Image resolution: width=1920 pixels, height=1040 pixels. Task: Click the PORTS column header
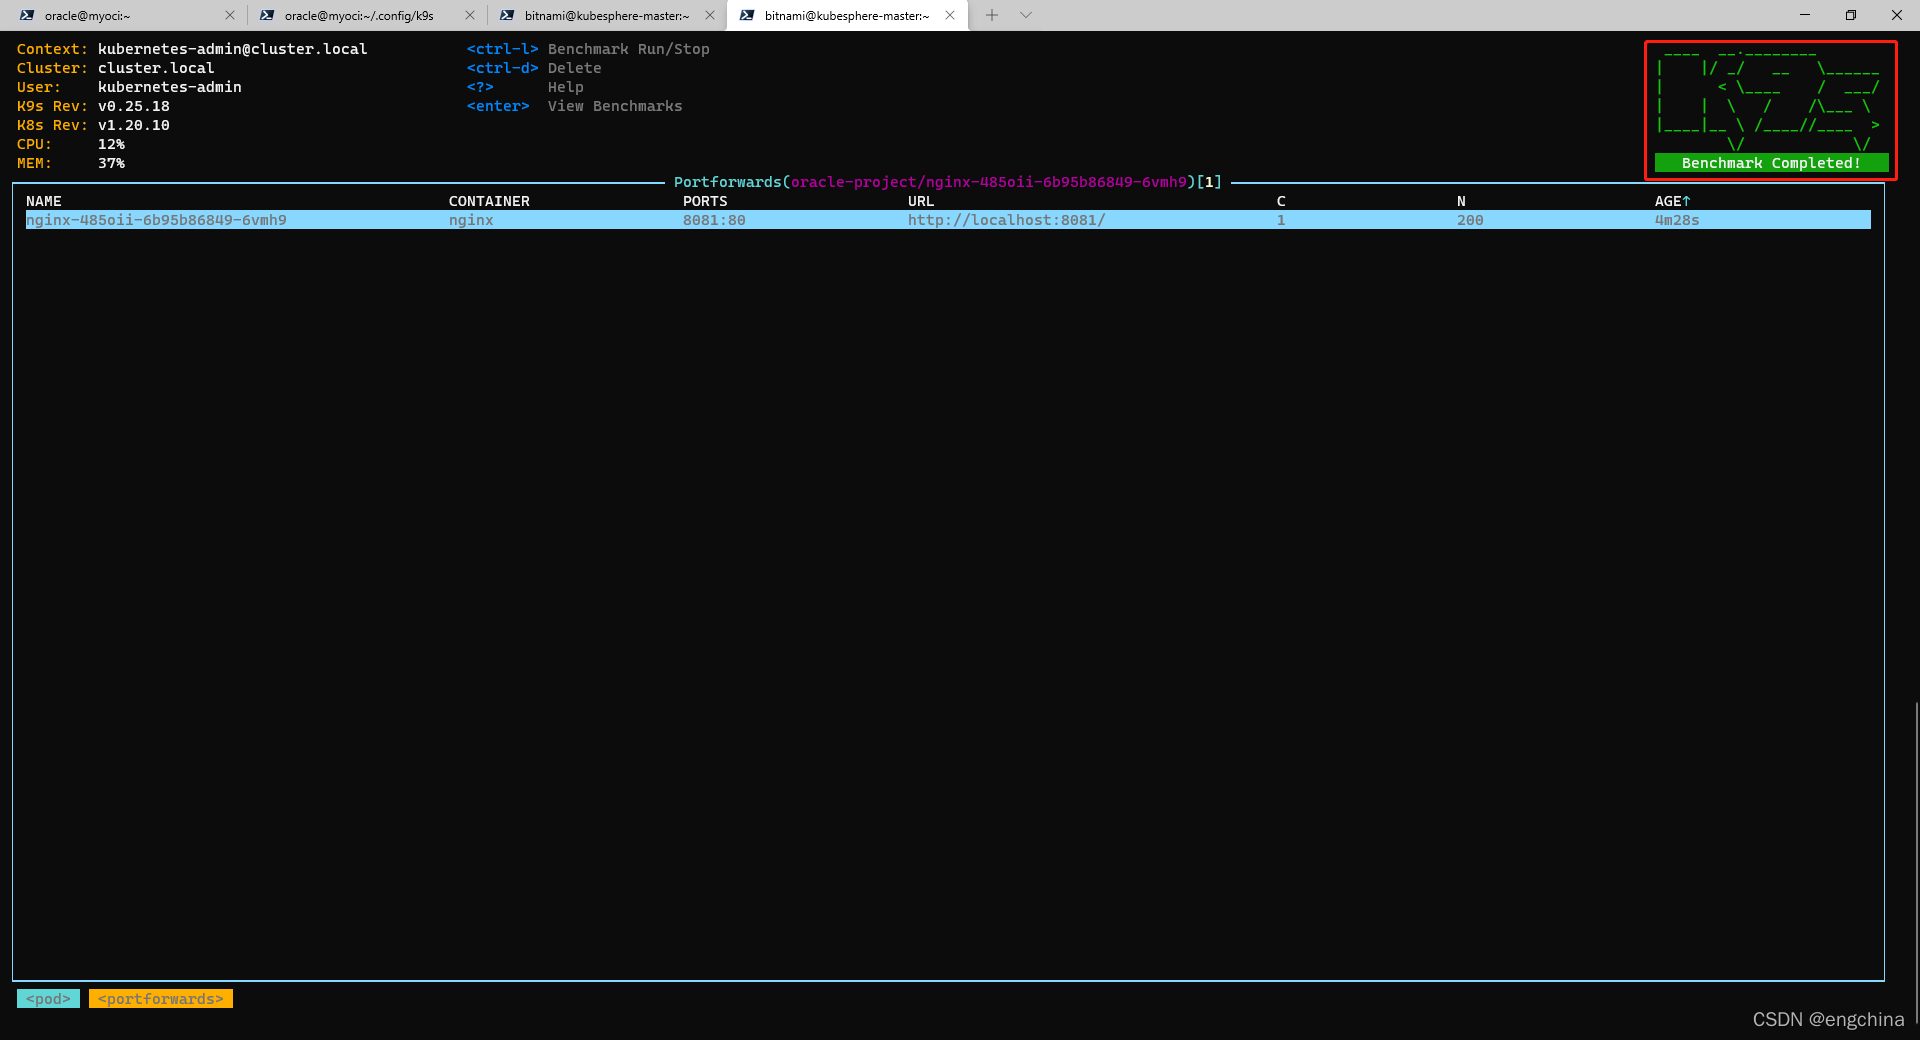pos(705,201)
